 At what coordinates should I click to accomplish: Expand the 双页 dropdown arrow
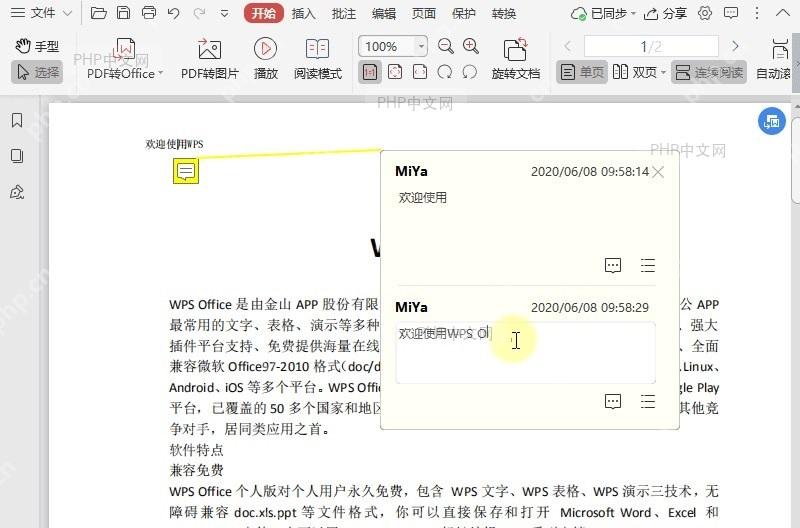coord(663,72)
